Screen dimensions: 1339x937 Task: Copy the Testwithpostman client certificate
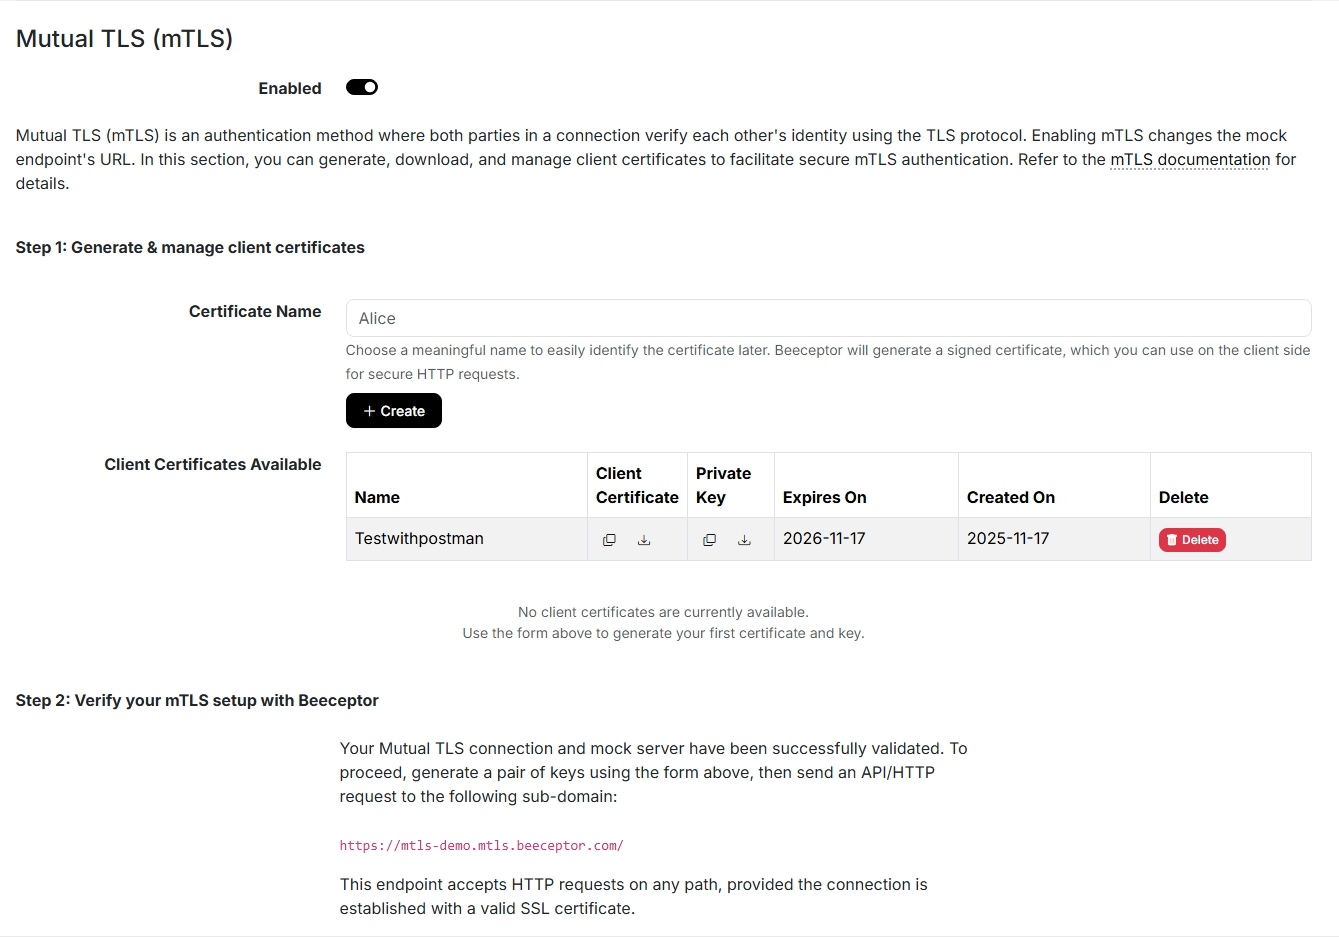pos(609,539)
